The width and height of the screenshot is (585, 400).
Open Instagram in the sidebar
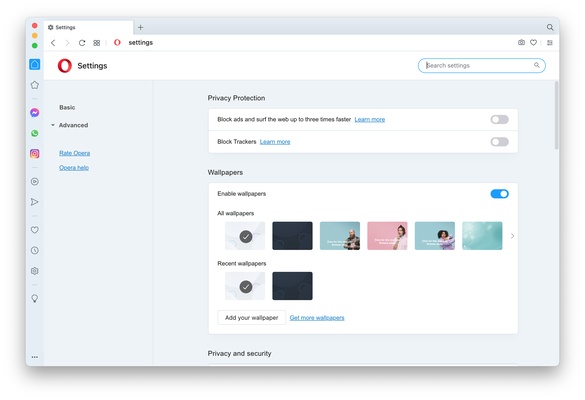(35, 153)
